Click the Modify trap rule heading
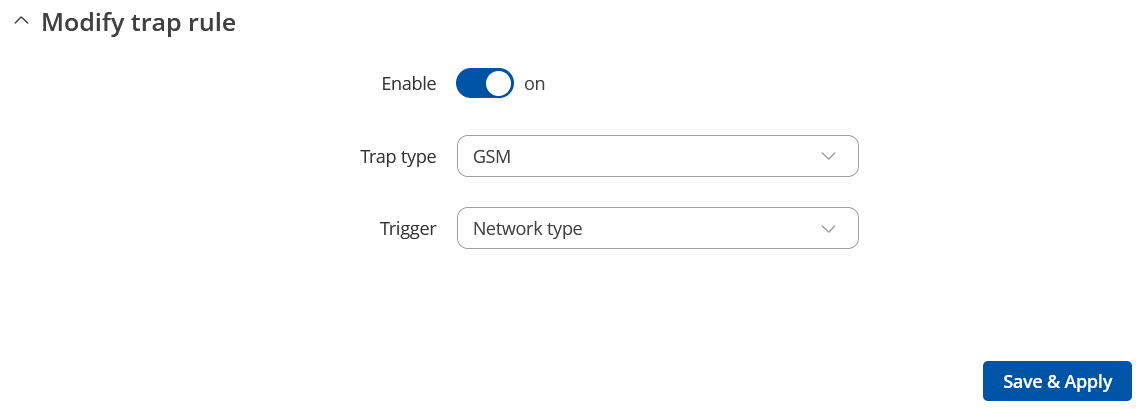The height and width of the screenshot is (409, 1138). 138,23
